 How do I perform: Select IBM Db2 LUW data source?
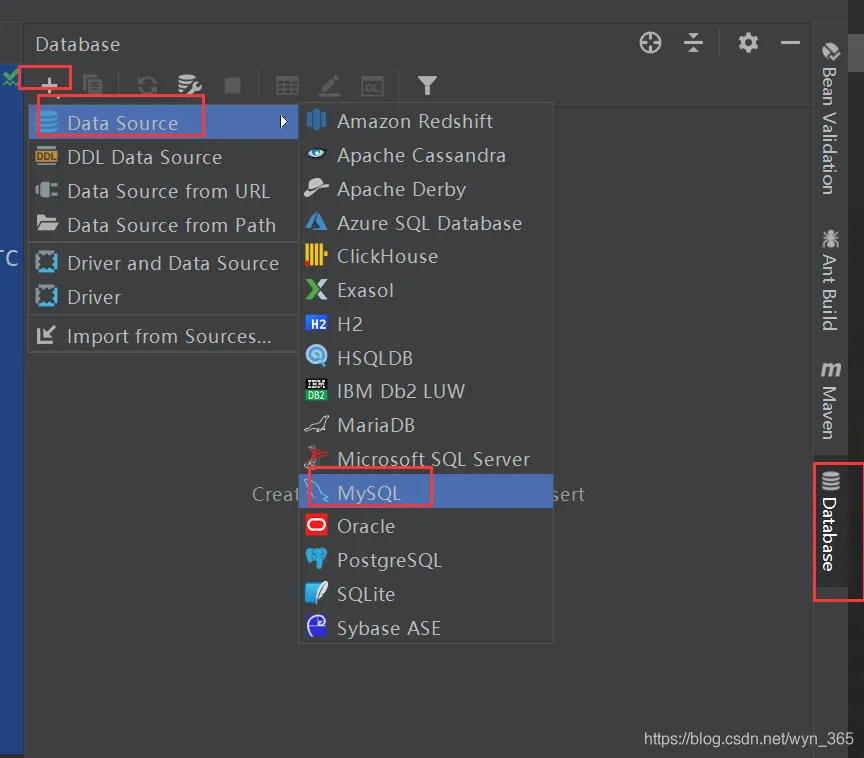(426, 391)
